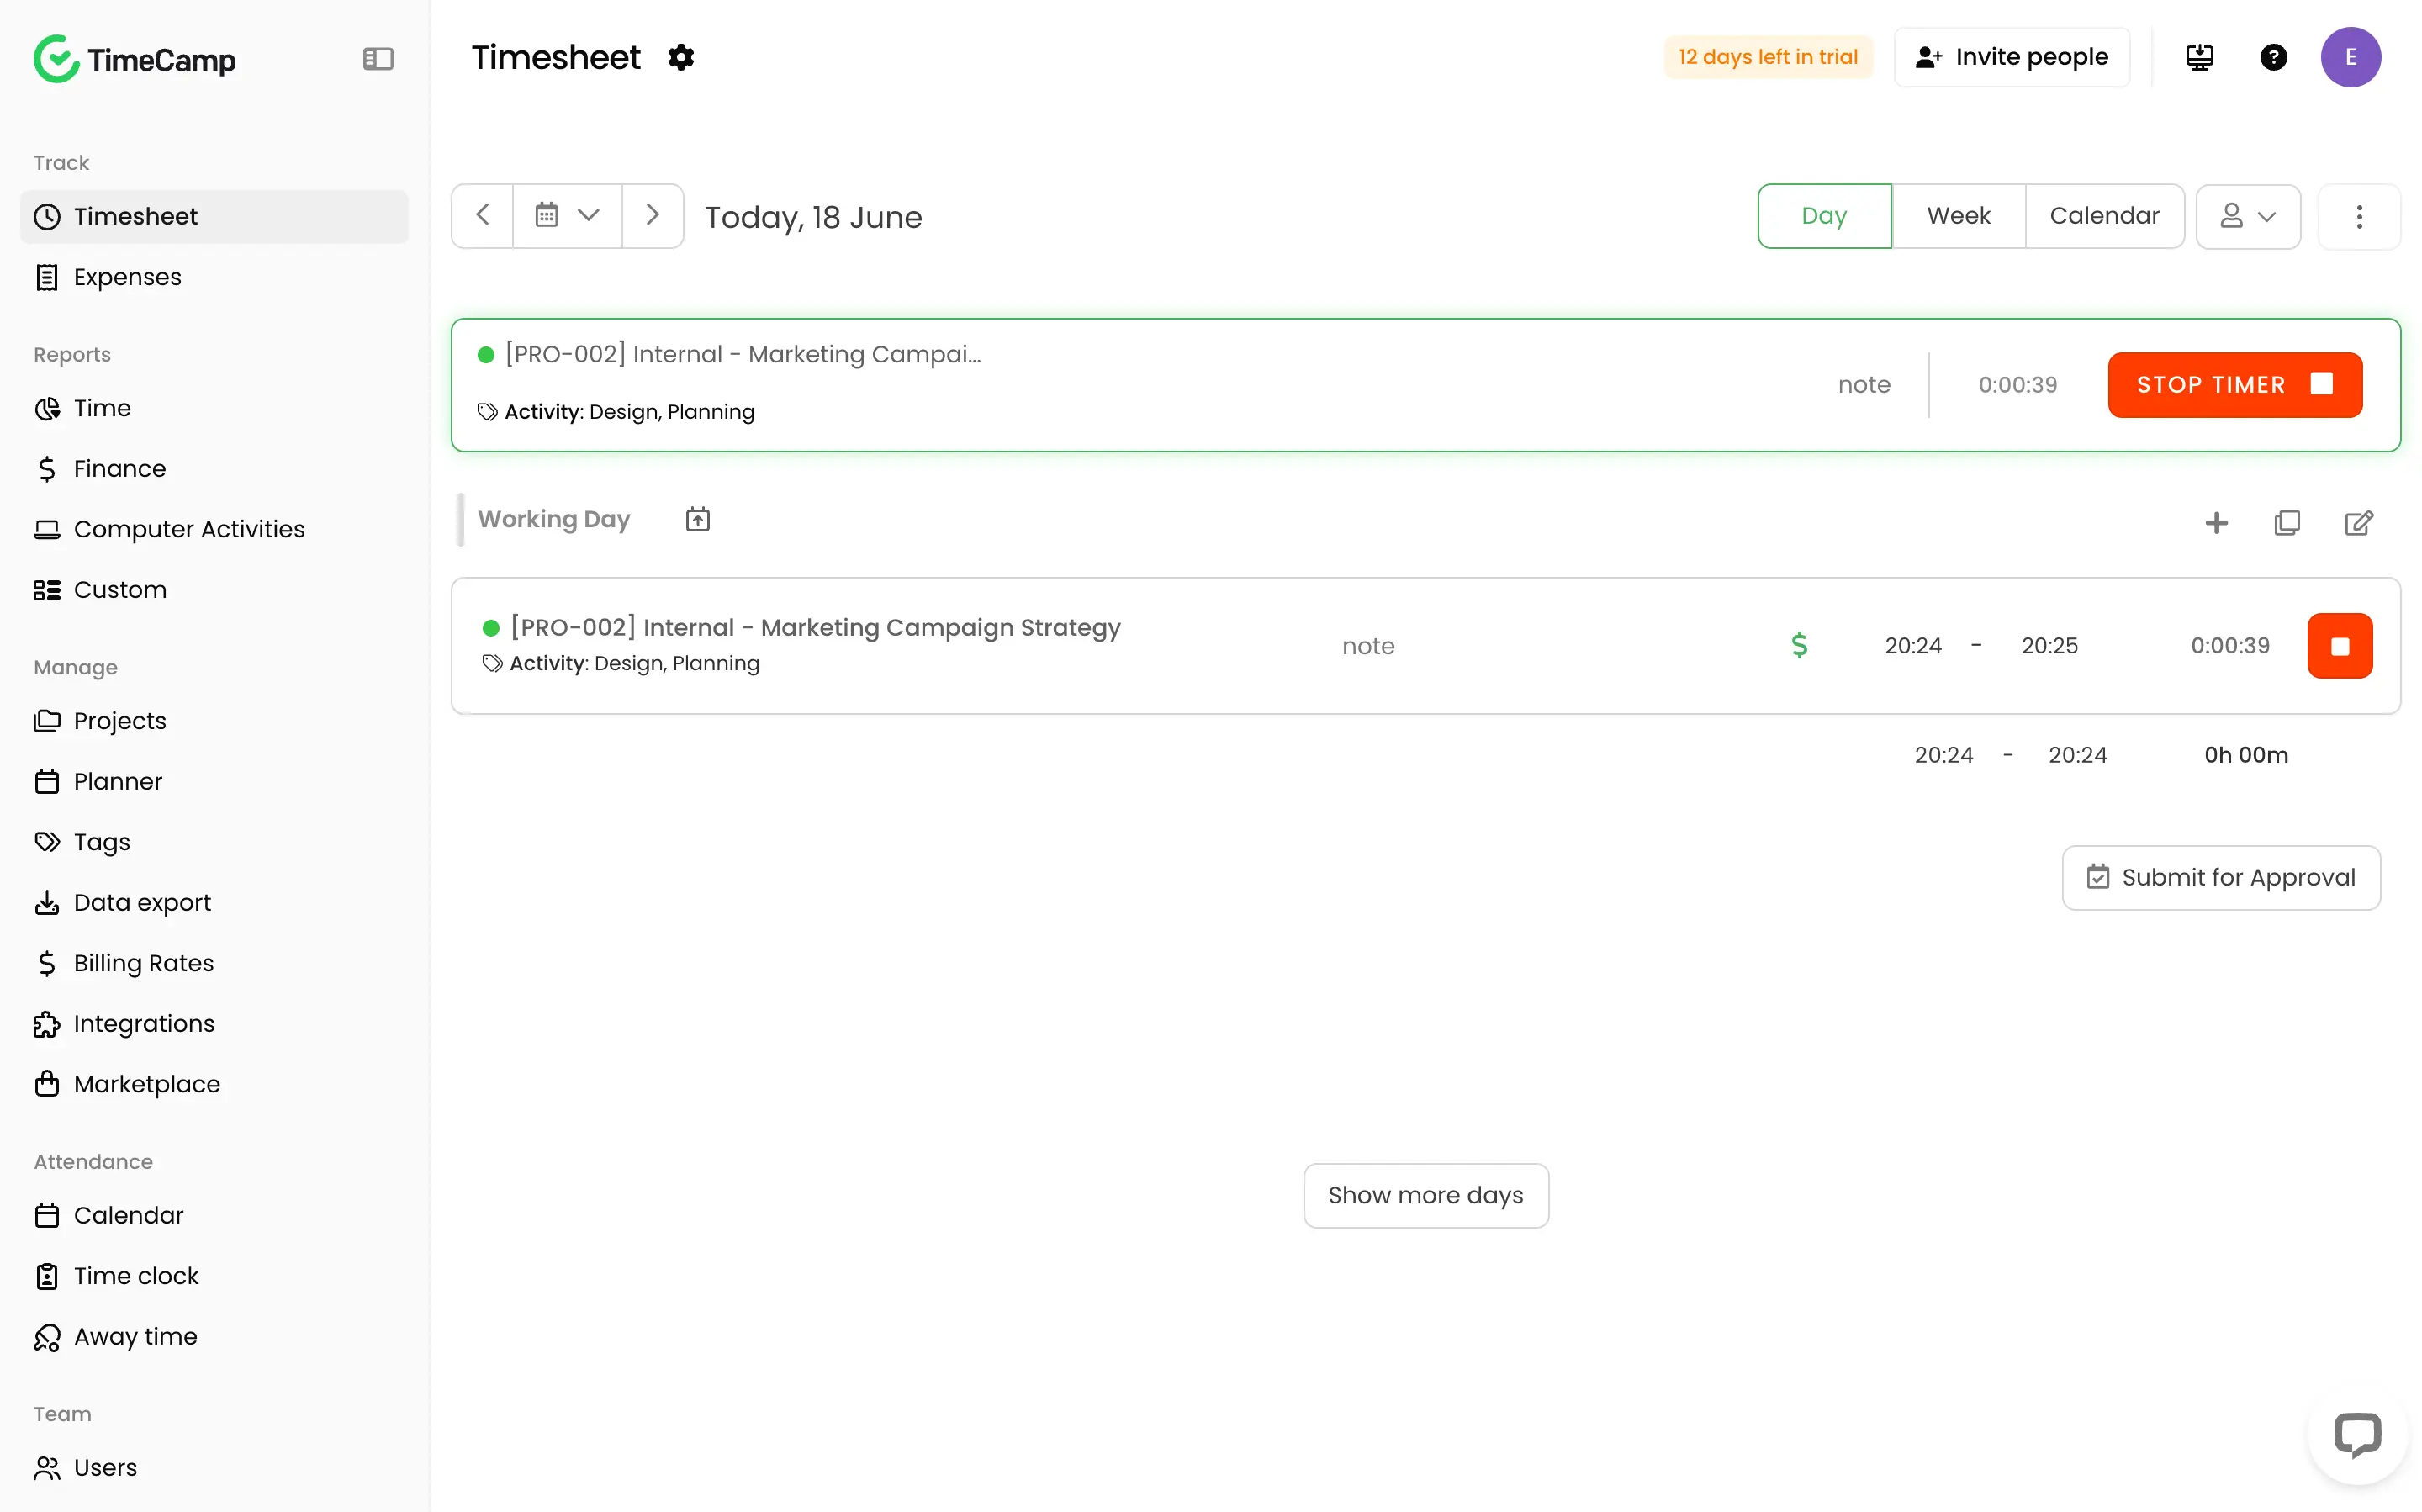Screen dimensions: 2422x1512
Task: Open Users page in Team section
Action: [x=214, y=1468]
